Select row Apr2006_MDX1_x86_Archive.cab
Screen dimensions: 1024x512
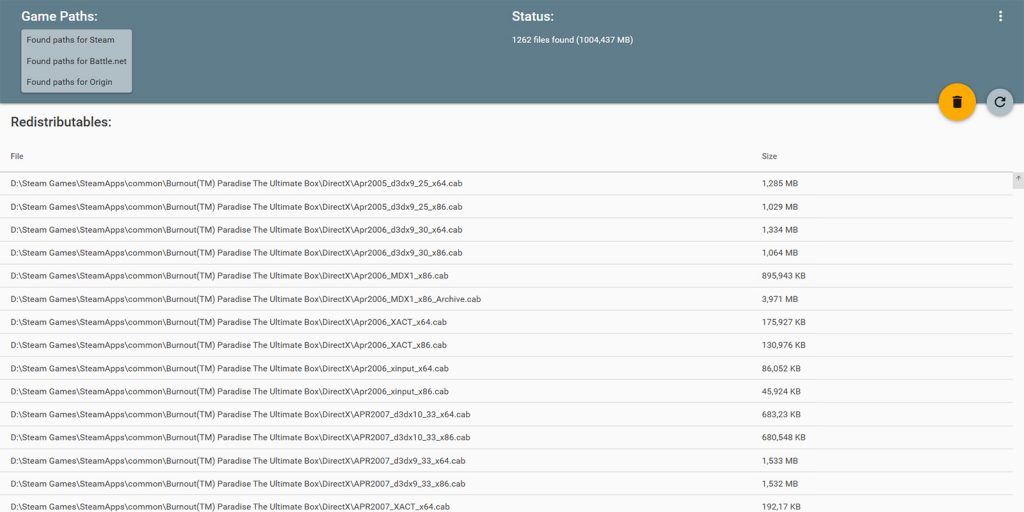pos(506,299)
